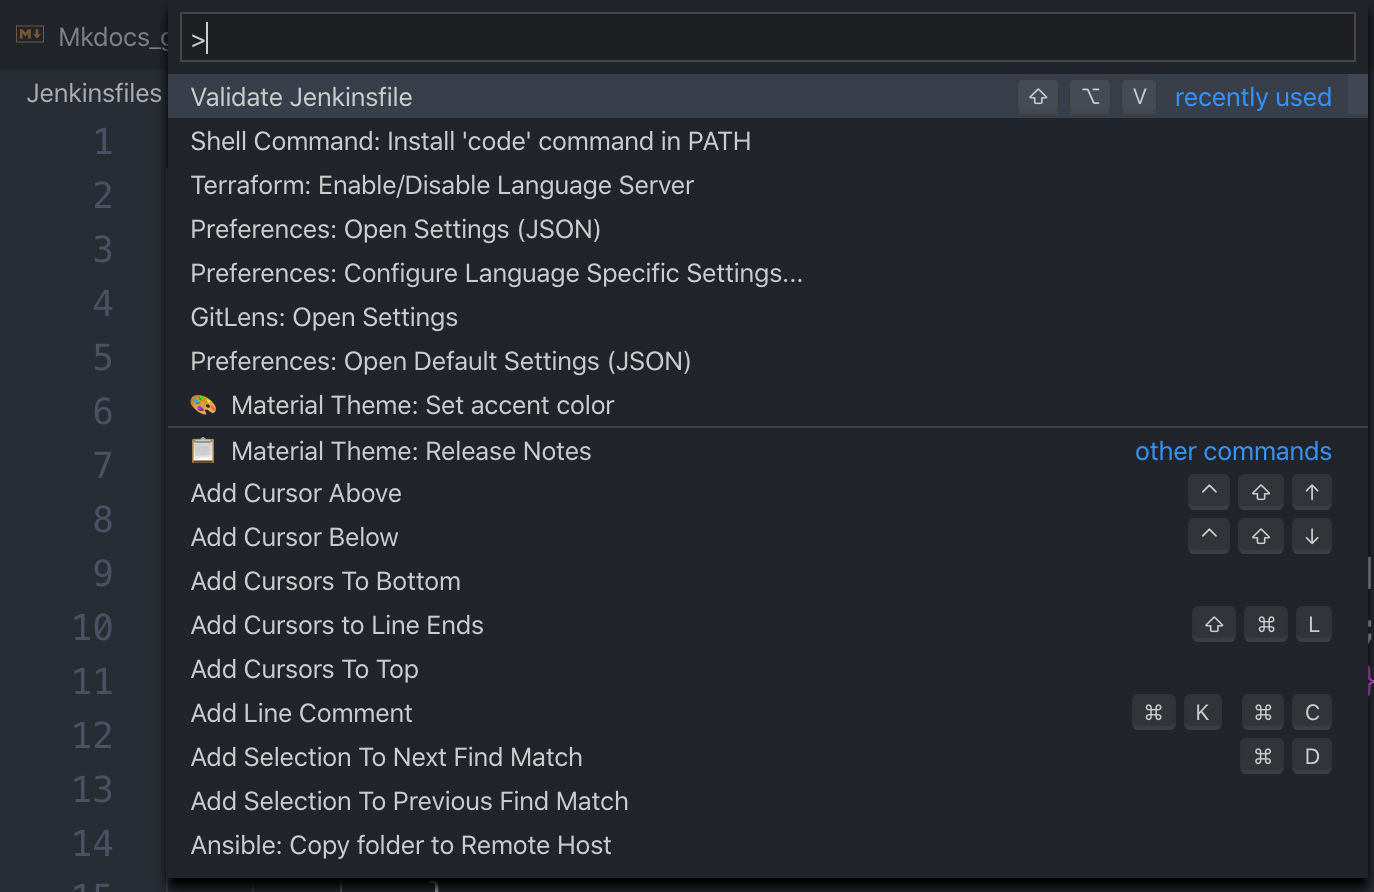The height and width of the screenshot is (892, 1374).
Task: Click the palette icon beside Material Theme: Set accent color
Action: 203,406
